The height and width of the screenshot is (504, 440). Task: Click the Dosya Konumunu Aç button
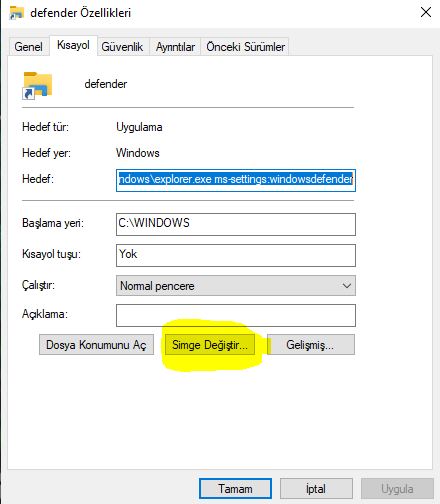click(x=96, y=345)
